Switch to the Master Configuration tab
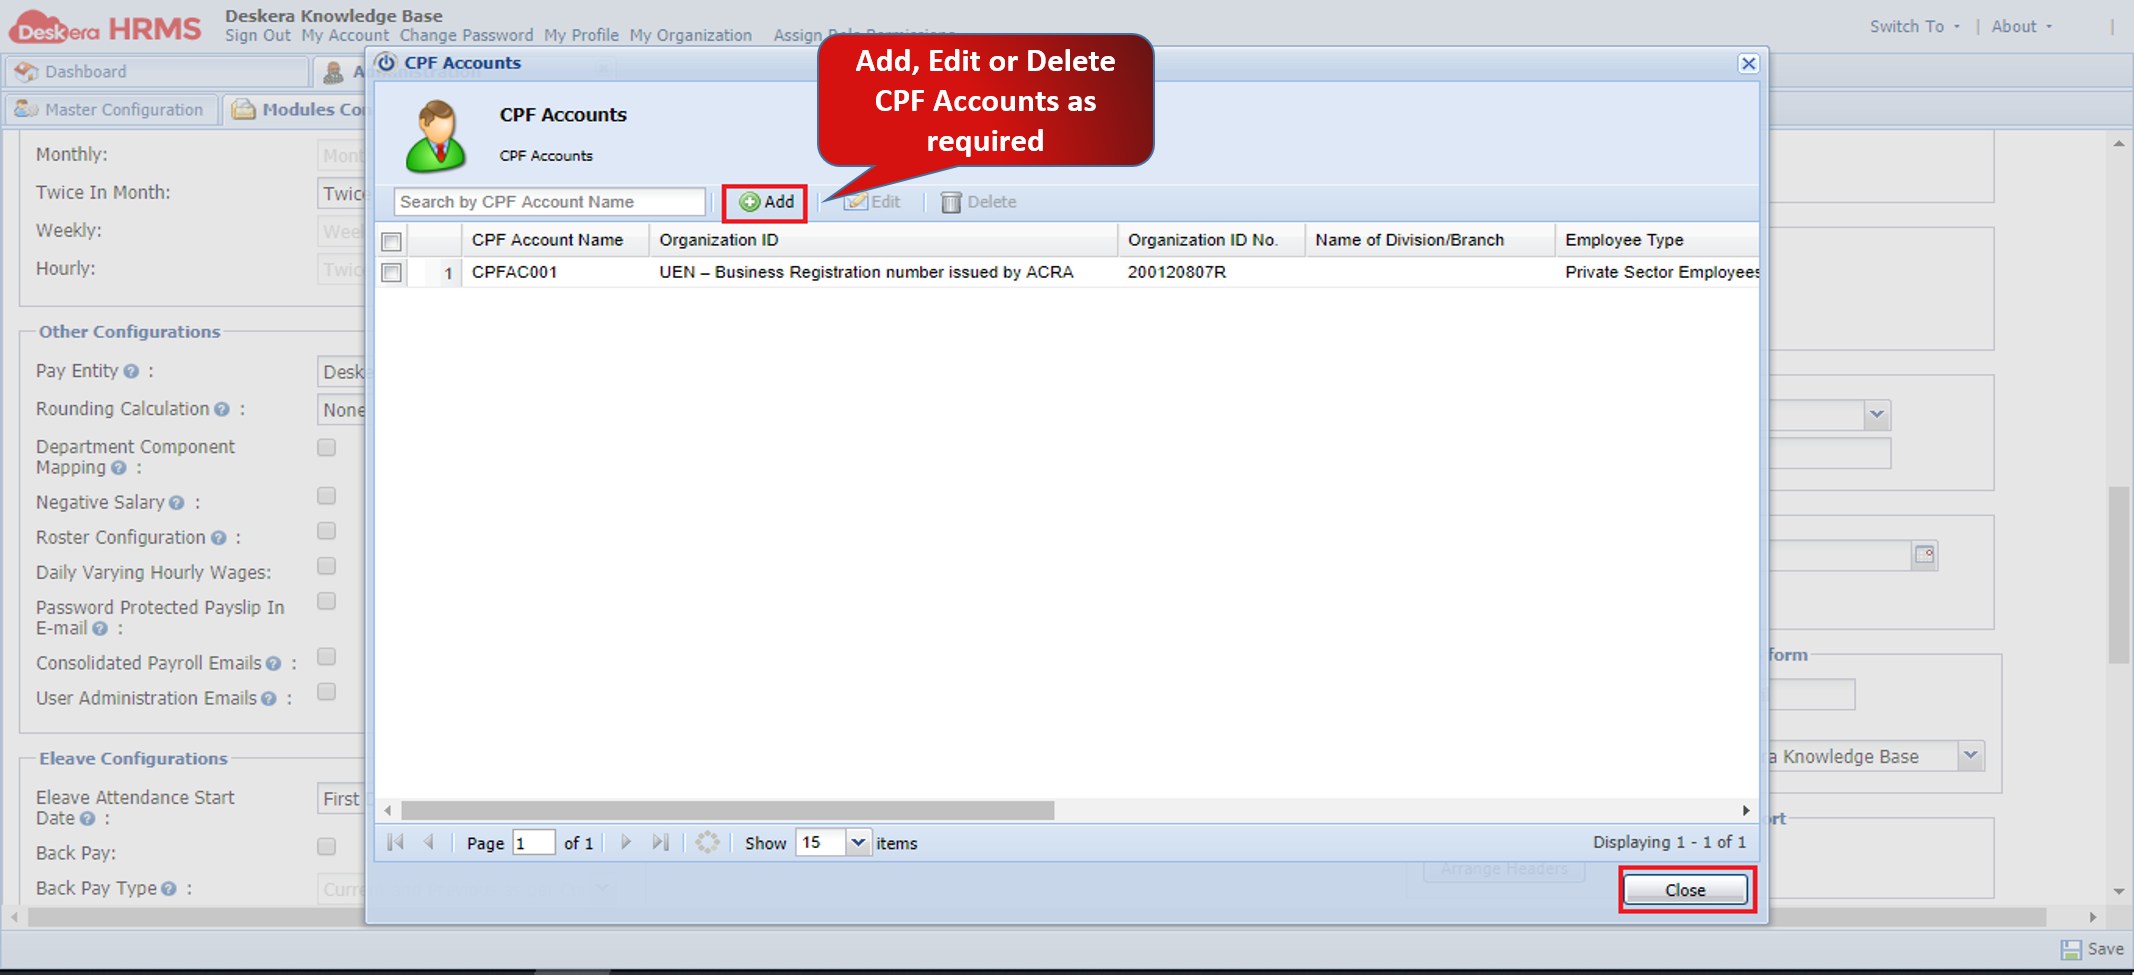Screen dimensions: 2134x975 point(111,109)
